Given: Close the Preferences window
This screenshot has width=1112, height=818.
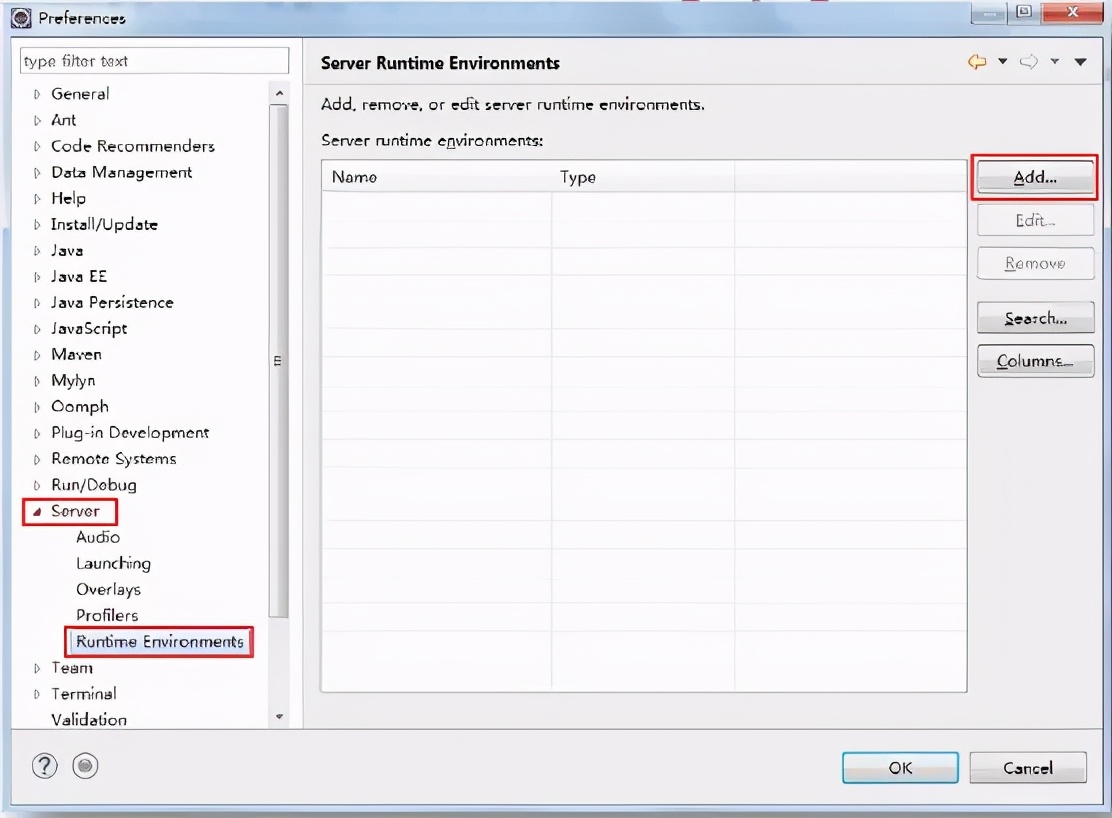Looking at the screenshot, I should (x=1072, y=12).
